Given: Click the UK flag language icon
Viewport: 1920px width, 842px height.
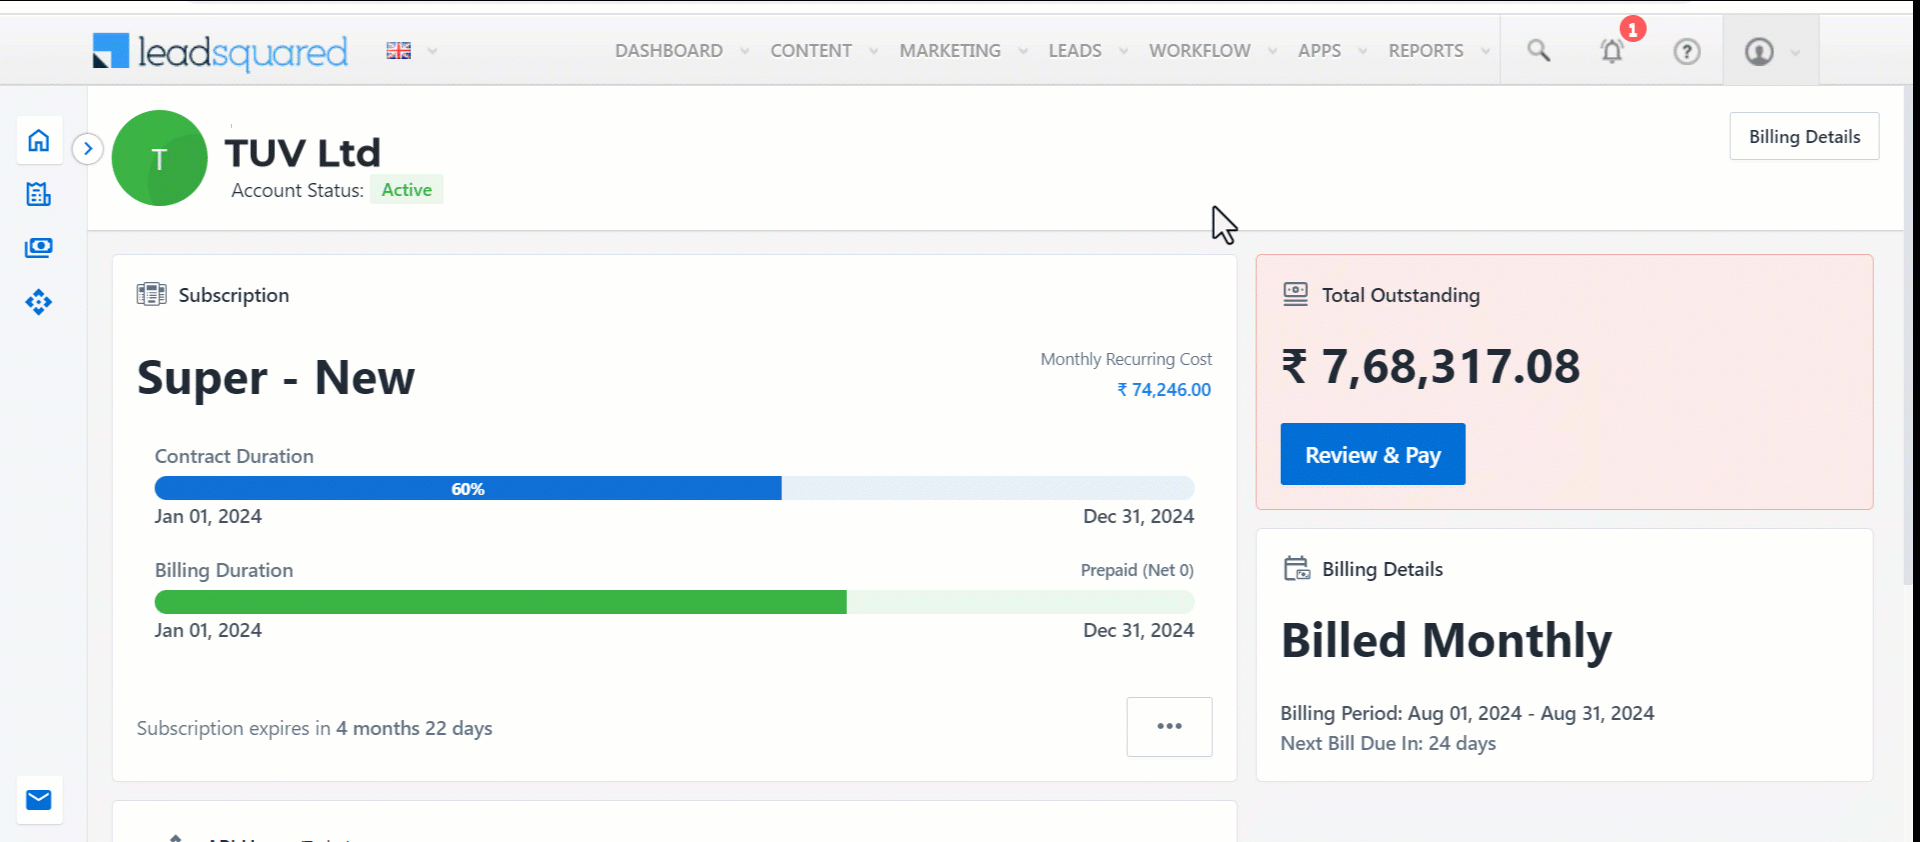Looking at the screenshot, I should (399, 51).
